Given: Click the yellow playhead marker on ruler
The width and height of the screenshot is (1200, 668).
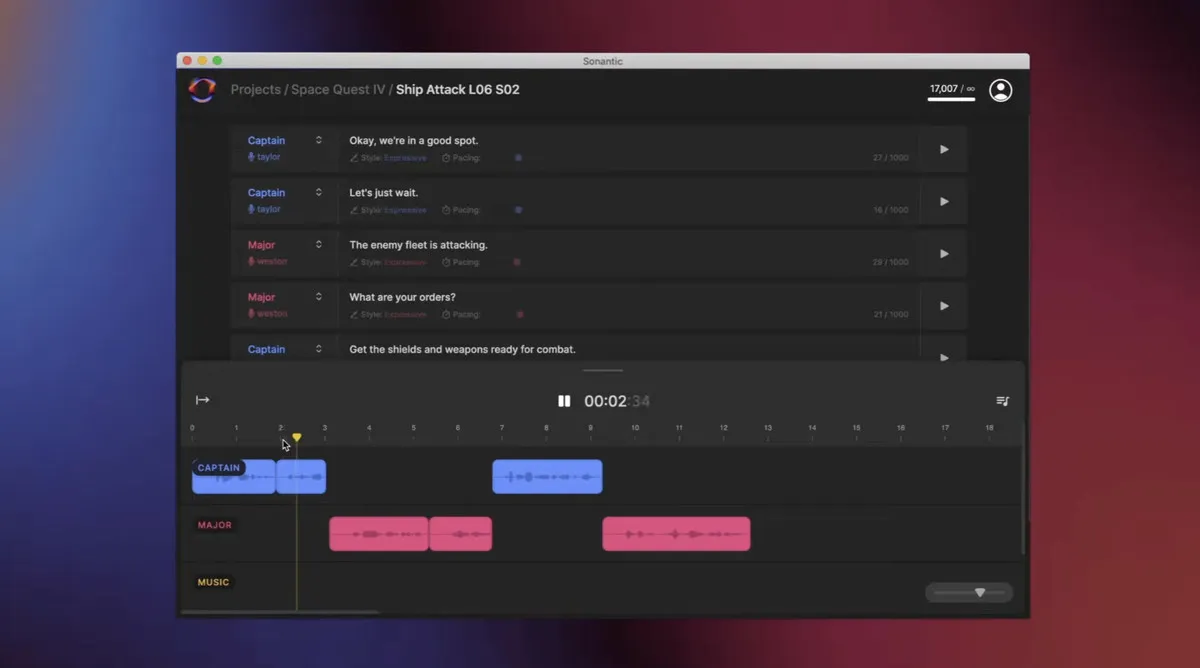Looking at the screenshot, I should coord(297,438).
